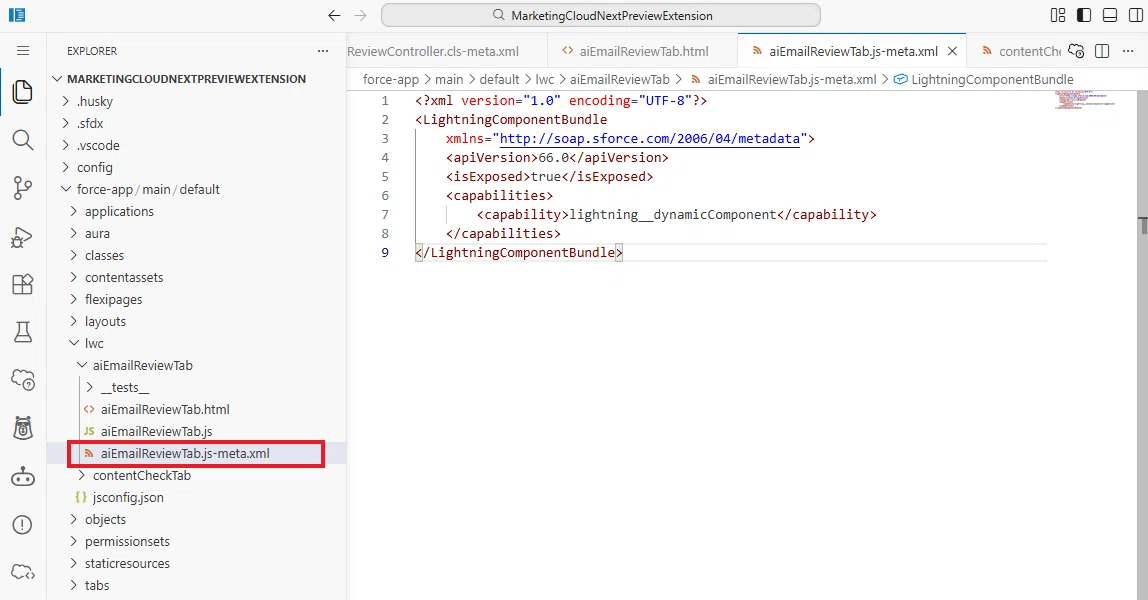Open the Source Control view
The image size is (1148, 600).
click(x=23, y=188)
